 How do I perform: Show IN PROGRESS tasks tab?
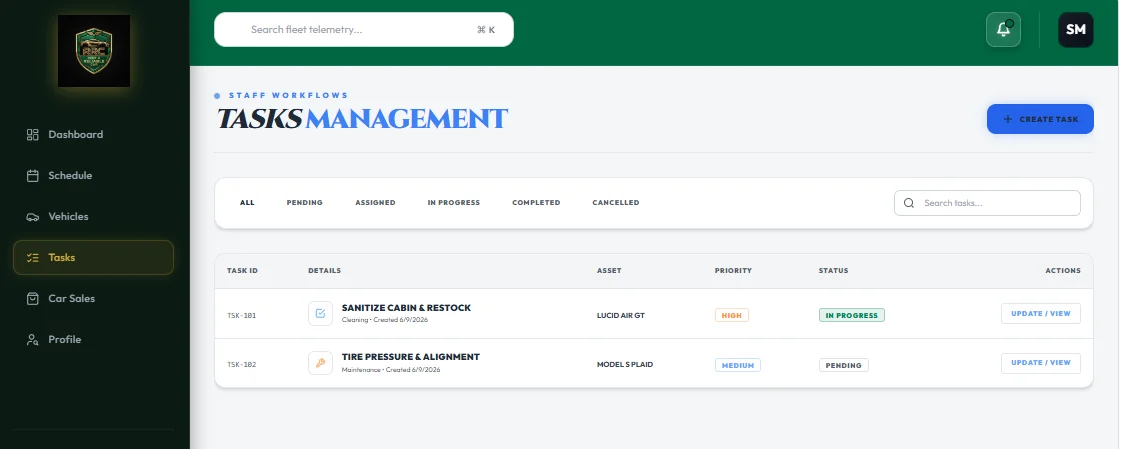(x=454, y=203)
